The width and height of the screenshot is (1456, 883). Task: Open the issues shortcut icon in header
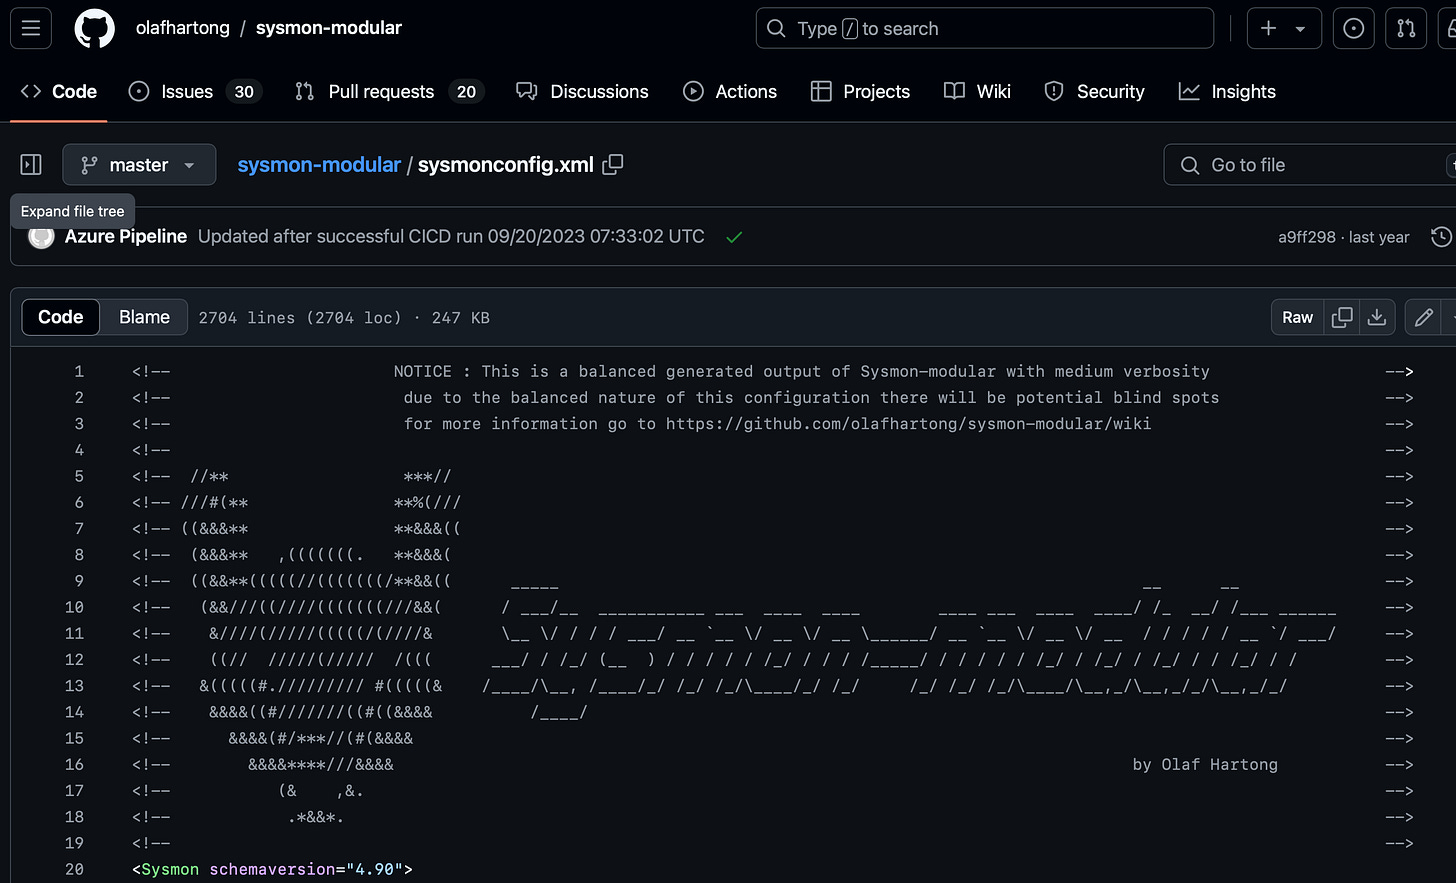[1353, 28]
